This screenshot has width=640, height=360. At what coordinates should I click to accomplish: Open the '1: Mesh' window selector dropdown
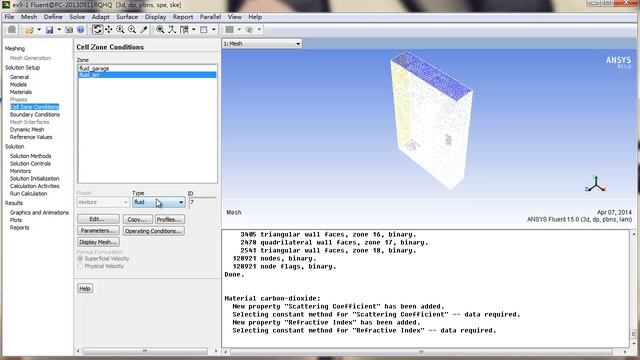pyautogui.click(x=262, y=43)
